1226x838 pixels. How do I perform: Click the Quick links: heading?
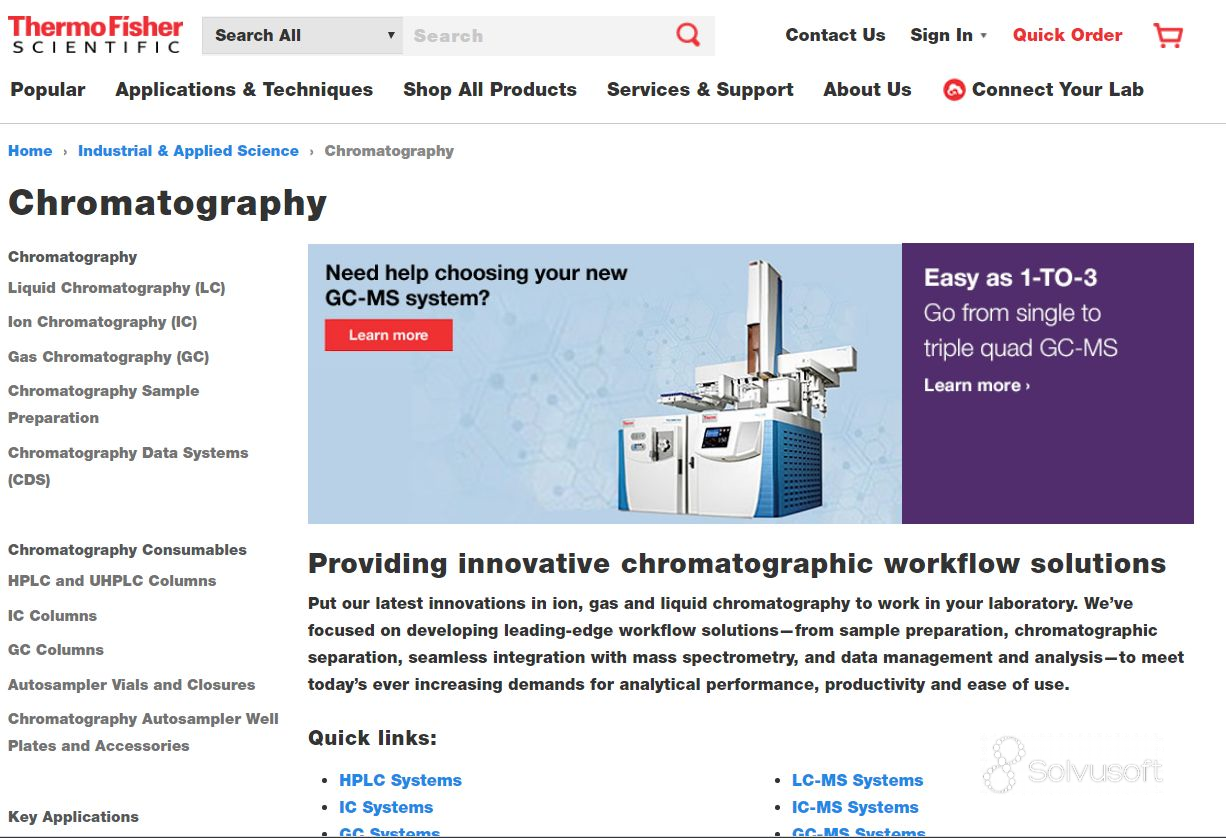372,738
